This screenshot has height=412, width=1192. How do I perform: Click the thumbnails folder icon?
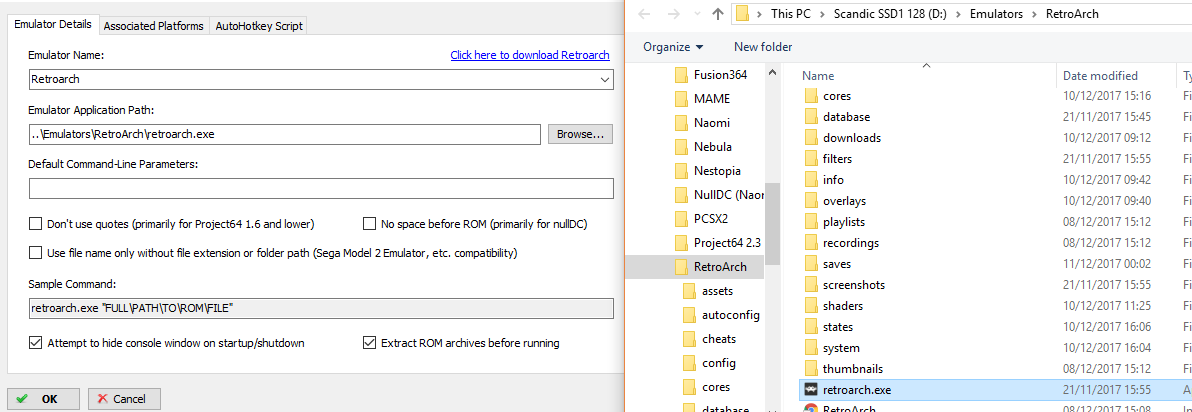pyautogui.click(x=810, y=369)
